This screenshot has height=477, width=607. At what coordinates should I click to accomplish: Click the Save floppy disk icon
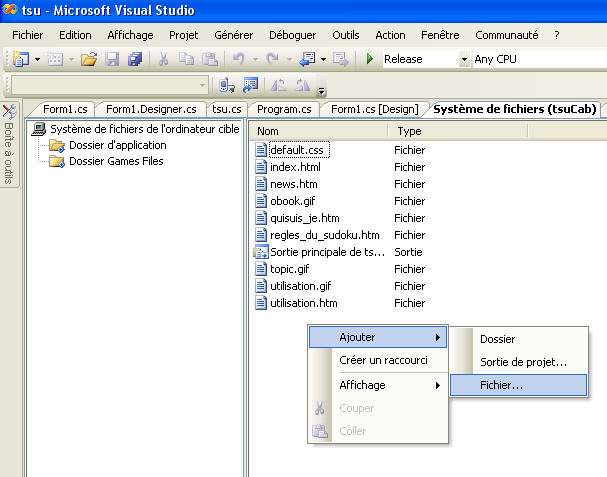pyautogui.click(x=112, y=59)
